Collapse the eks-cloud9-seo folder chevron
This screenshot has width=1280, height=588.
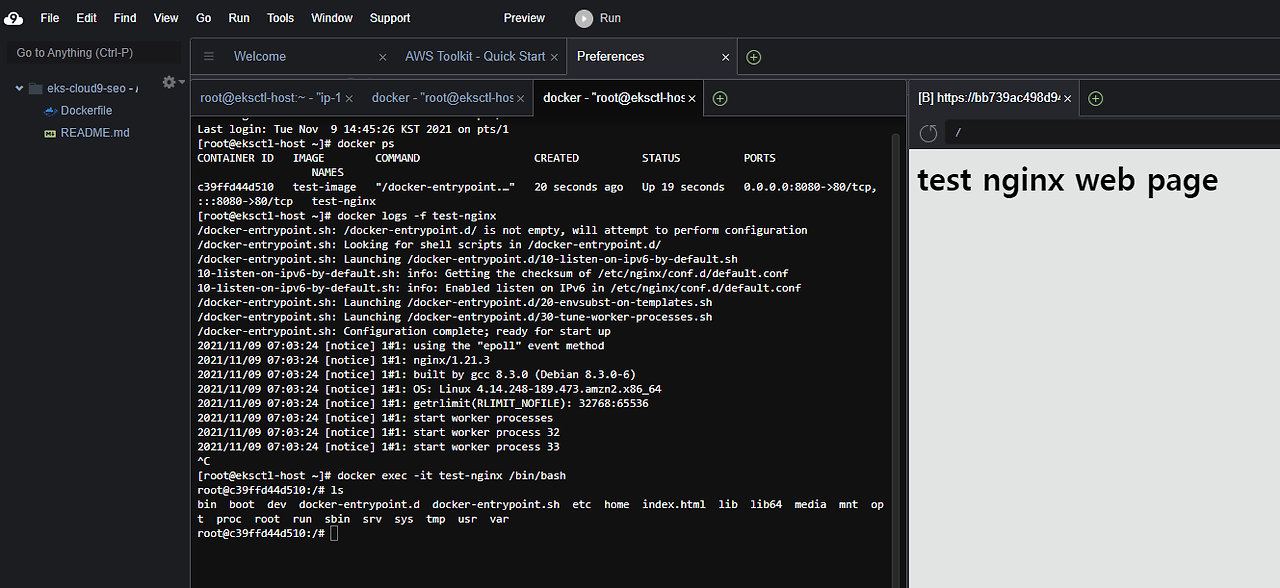point(19,87)
